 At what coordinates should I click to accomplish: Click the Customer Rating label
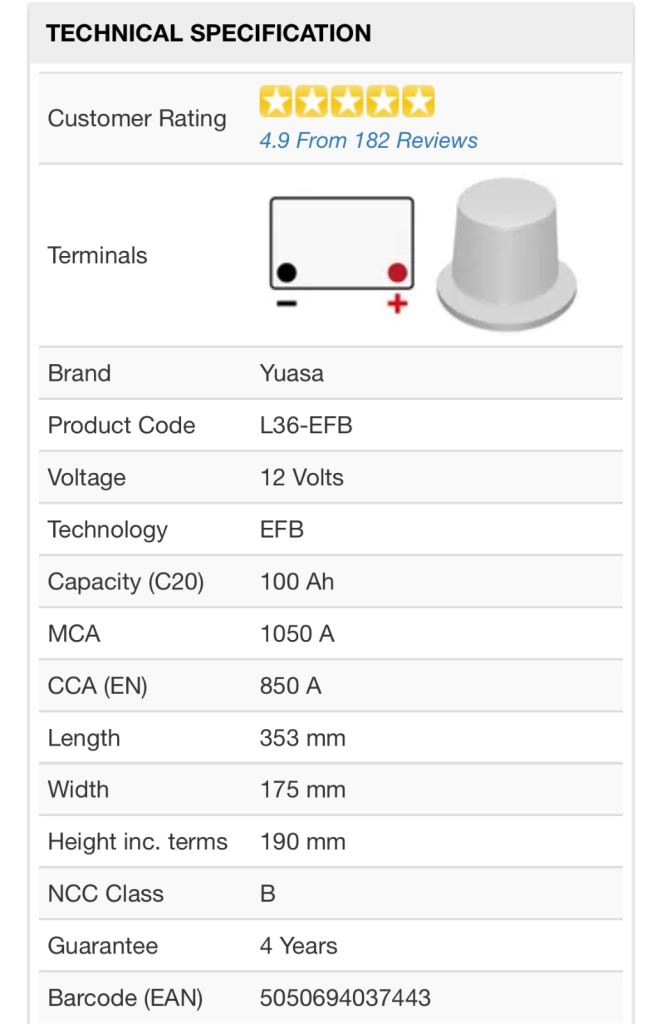point(137,119)
